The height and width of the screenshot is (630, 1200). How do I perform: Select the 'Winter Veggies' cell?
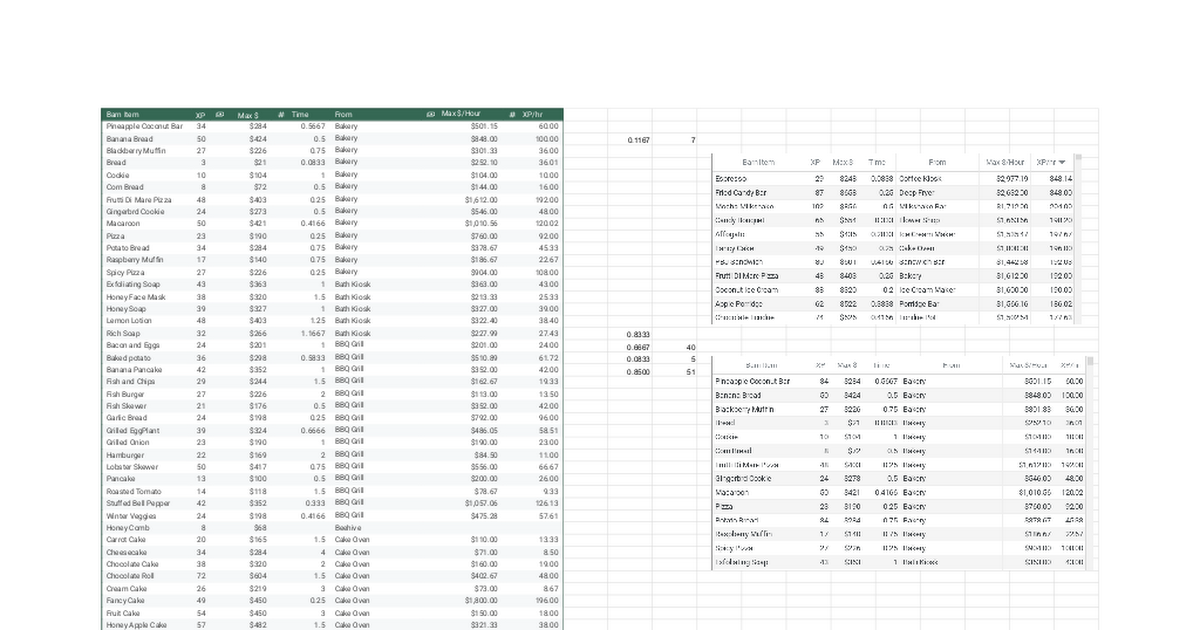tap(131, 515)
